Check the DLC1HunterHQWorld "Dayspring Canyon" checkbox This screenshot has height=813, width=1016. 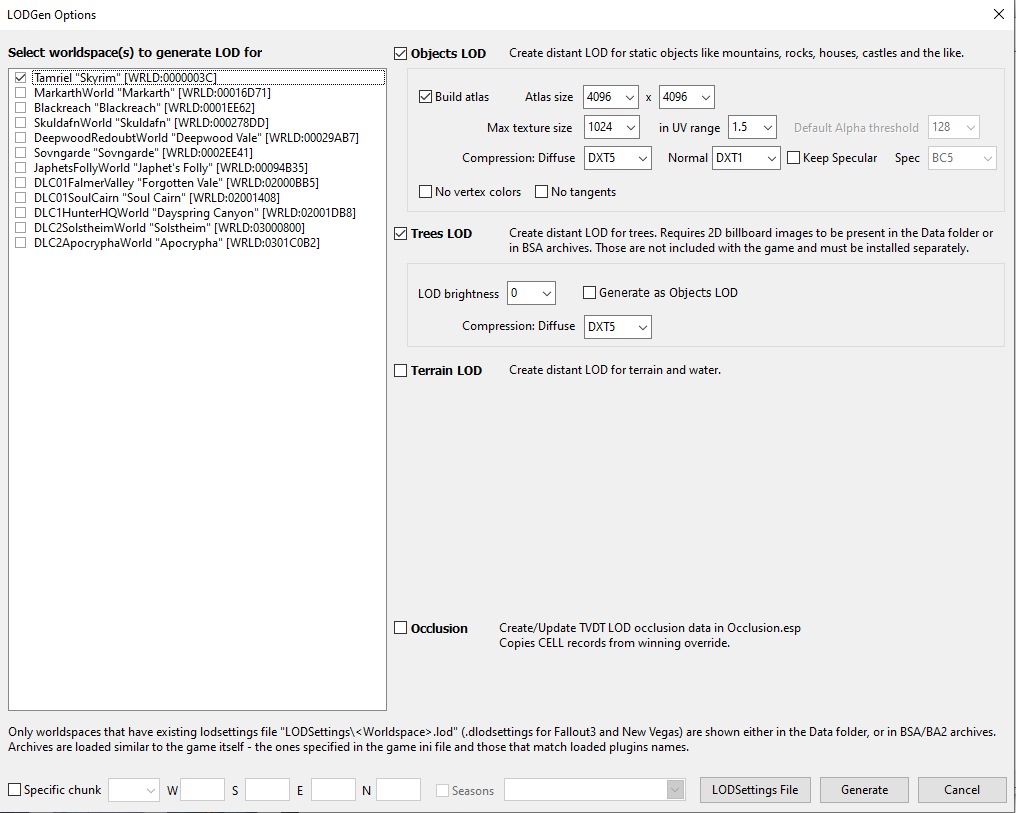pos(21,212)
